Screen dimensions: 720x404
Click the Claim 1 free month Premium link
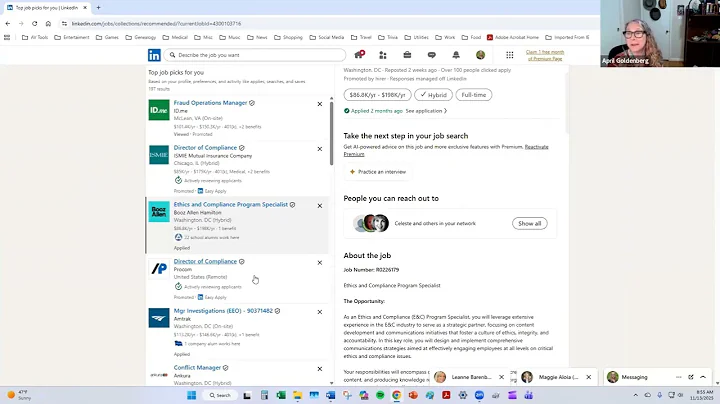(x=545, y=55)
